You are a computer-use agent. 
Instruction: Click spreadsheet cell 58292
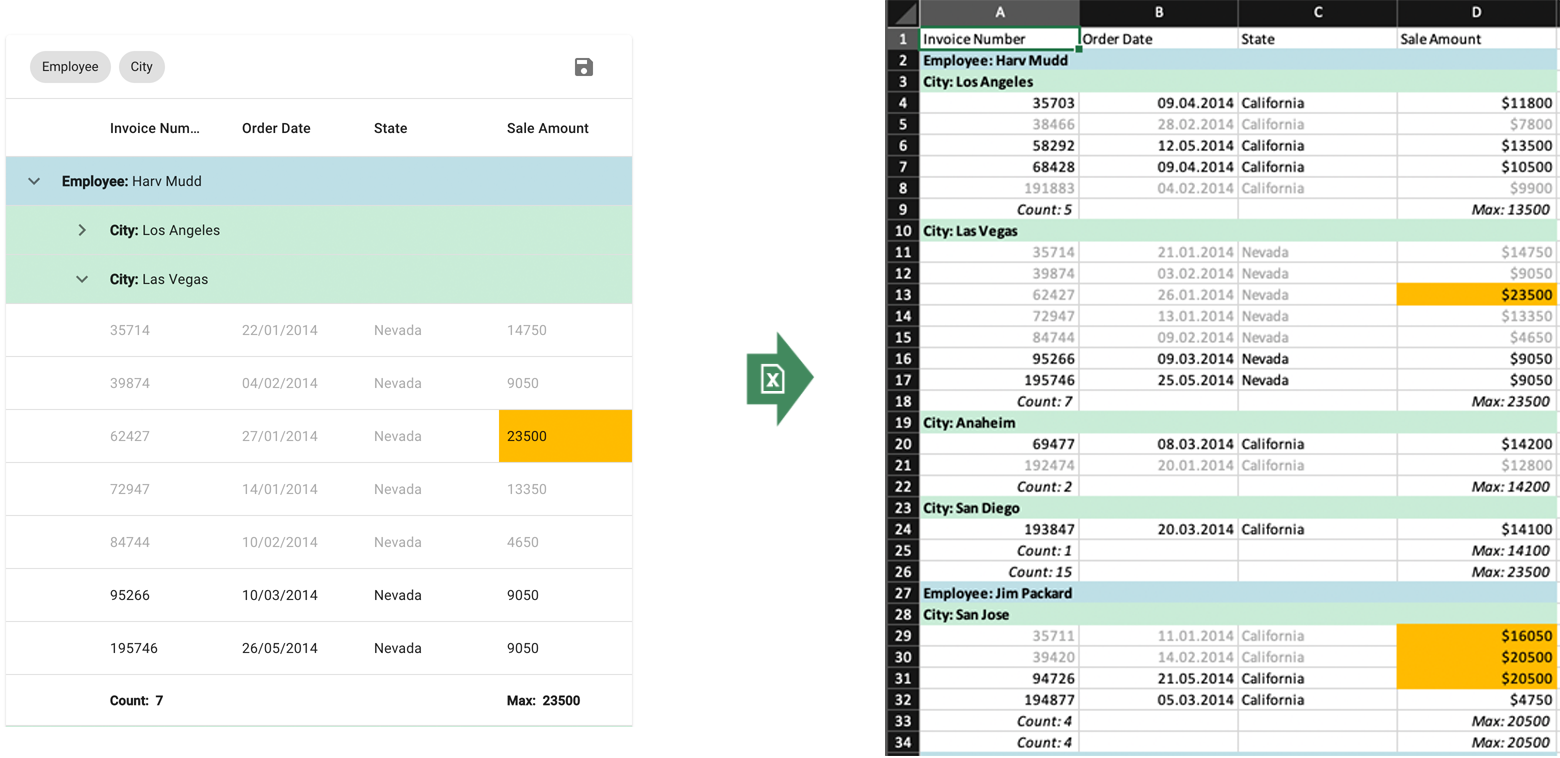click(x=999, y=146)
